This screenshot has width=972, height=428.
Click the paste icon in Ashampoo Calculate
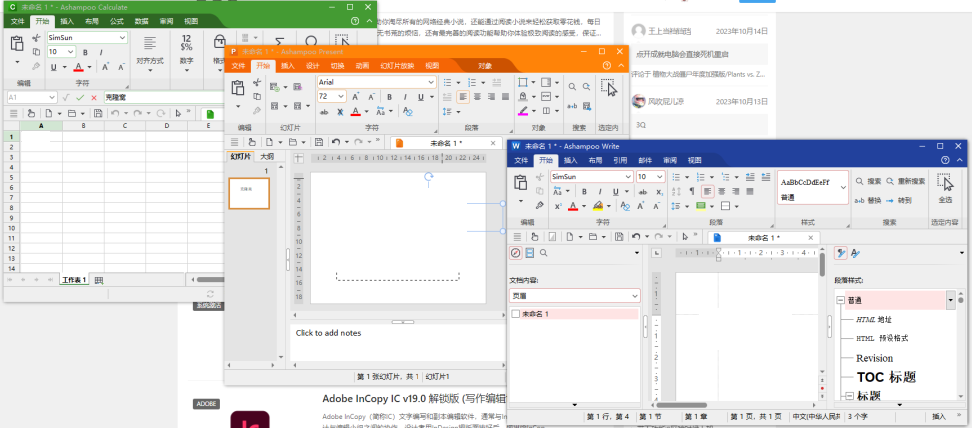pos(17,43)
